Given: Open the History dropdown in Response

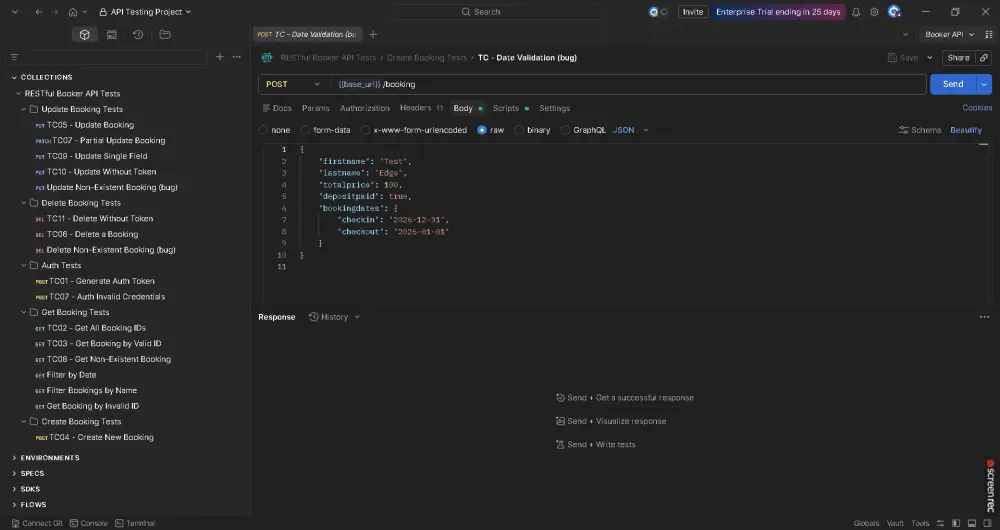Looking at the screenshot, I should click(x=334, y=317).
